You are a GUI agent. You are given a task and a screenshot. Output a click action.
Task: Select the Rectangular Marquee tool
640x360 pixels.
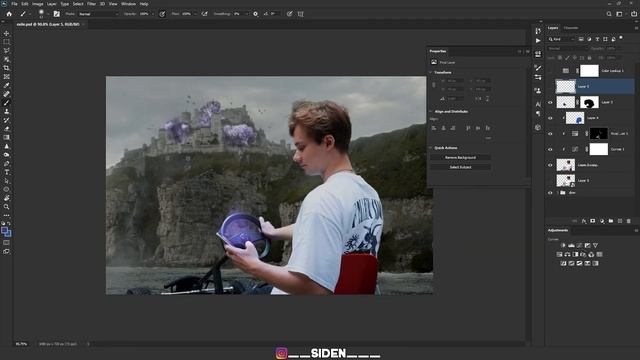[7, 42]
